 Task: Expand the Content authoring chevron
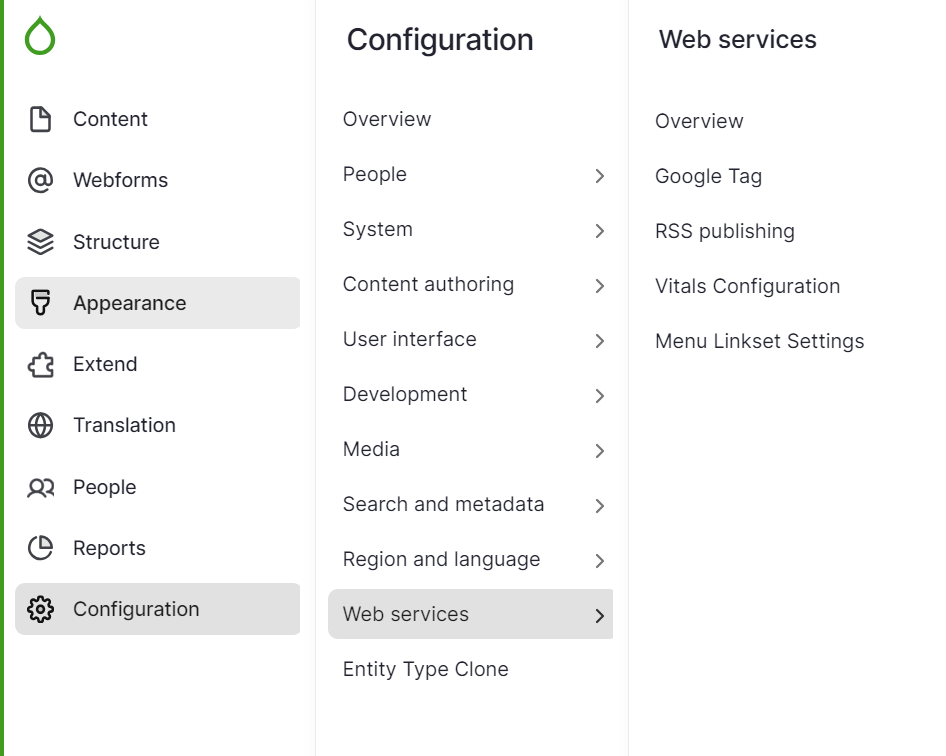600,286
